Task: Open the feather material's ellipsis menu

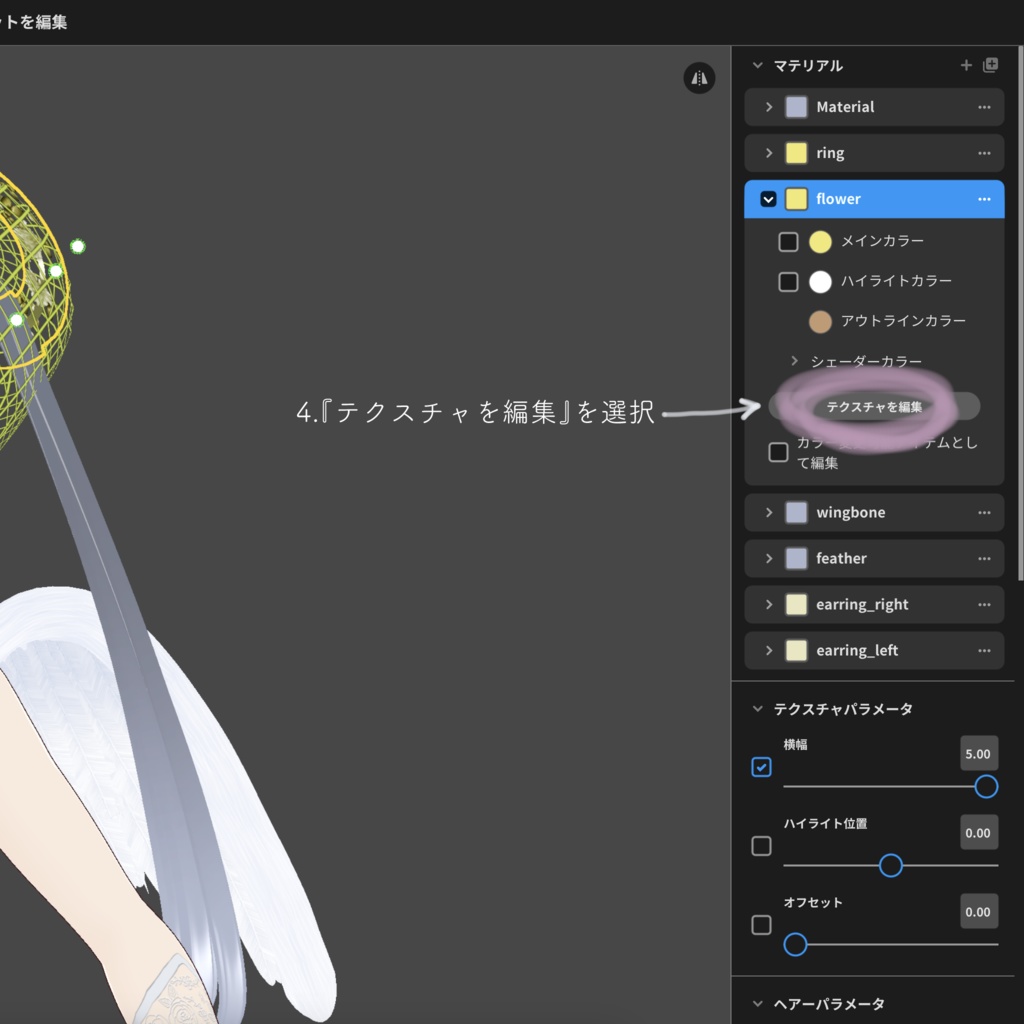Action: 985,558
